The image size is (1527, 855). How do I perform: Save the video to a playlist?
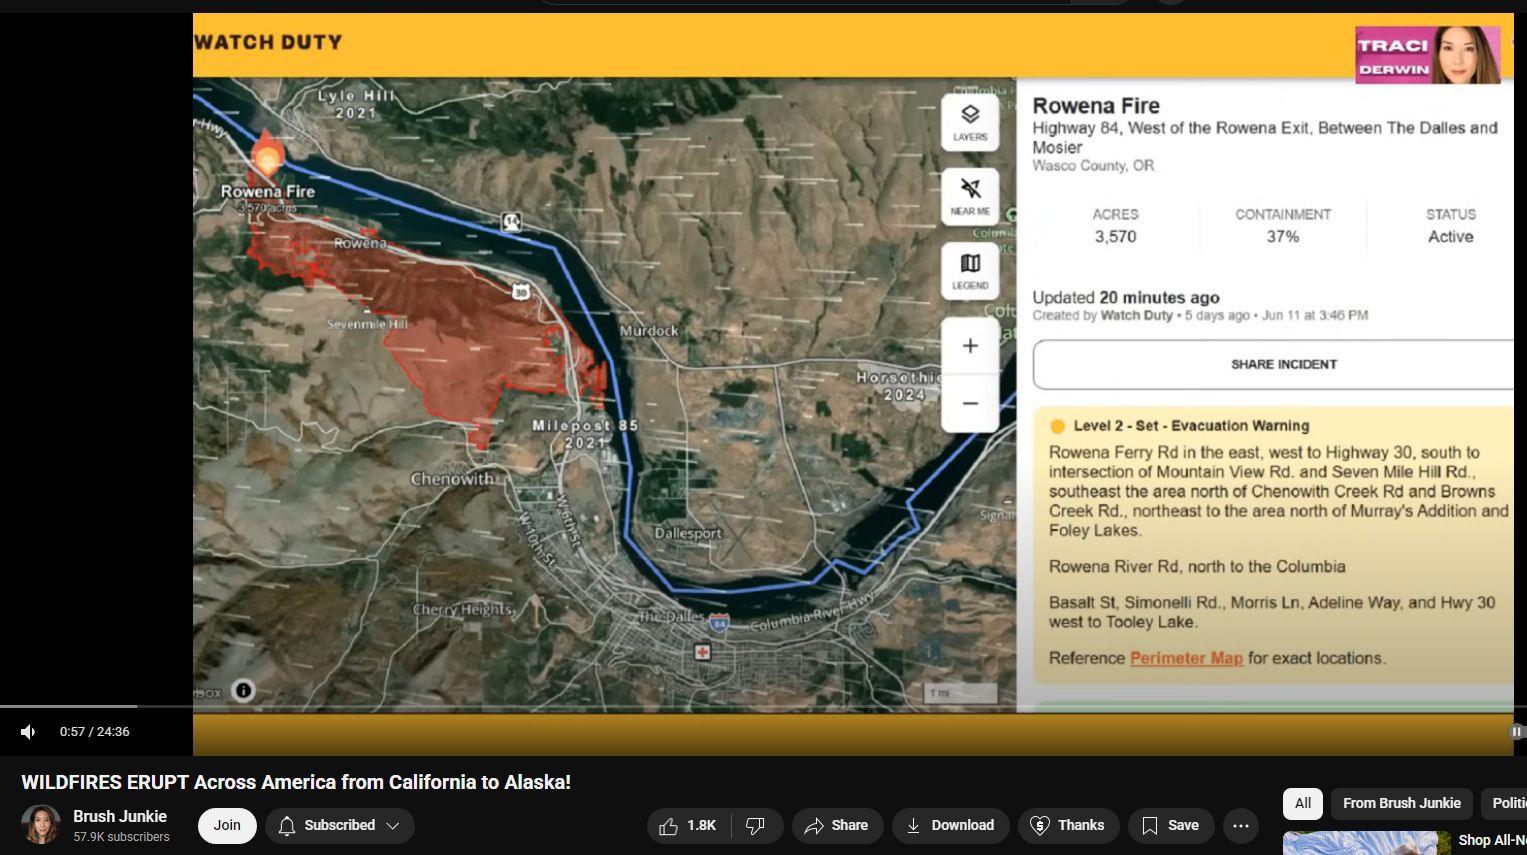(1170, 825)
